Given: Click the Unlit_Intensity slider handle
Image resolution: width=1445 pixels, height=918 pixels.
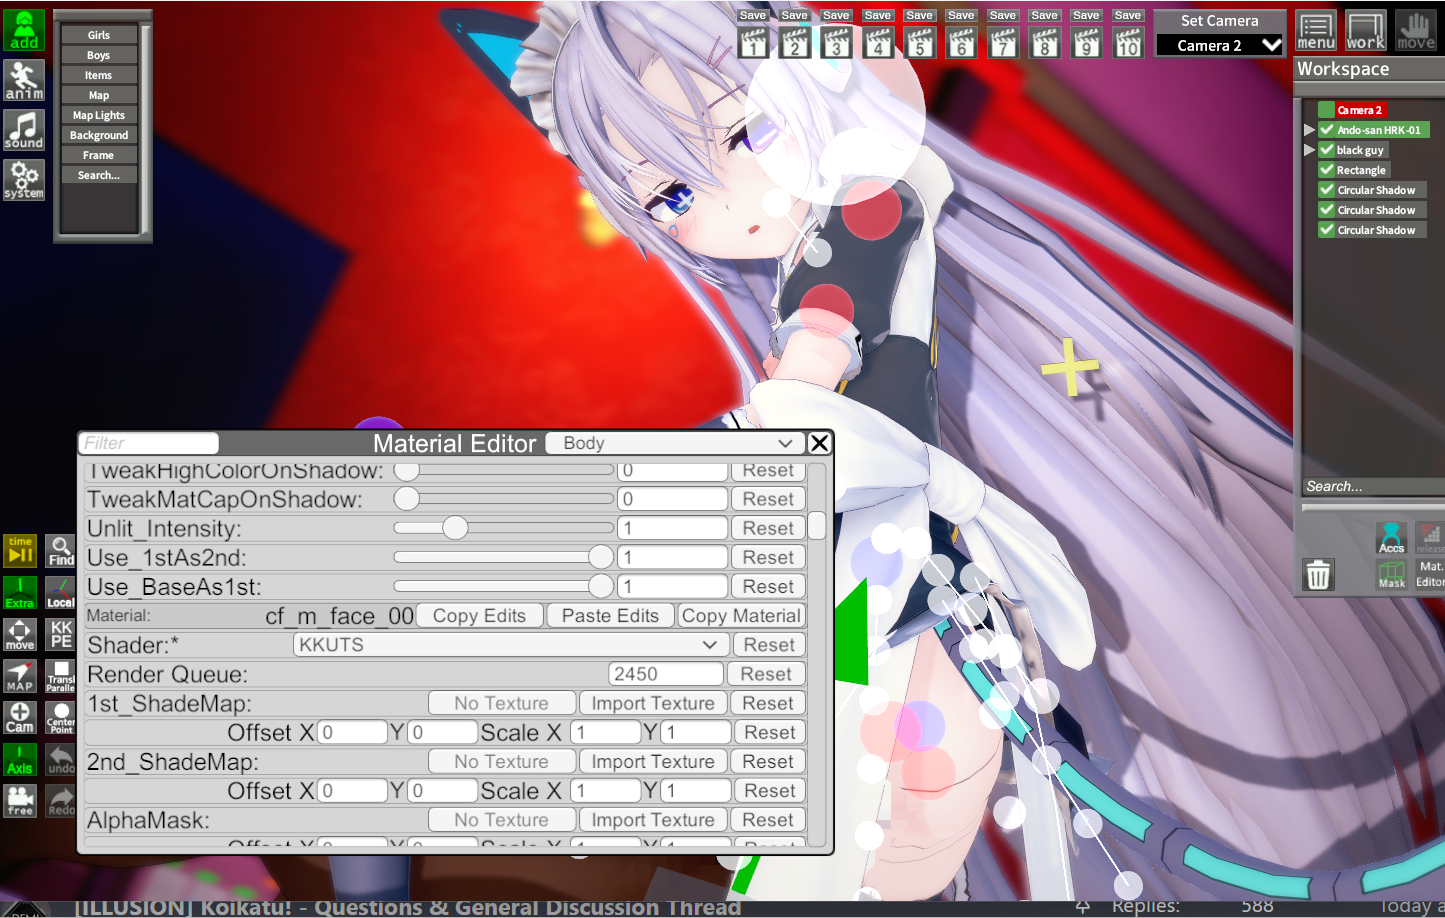Looking at the screenshot, I should coord(455,528).
